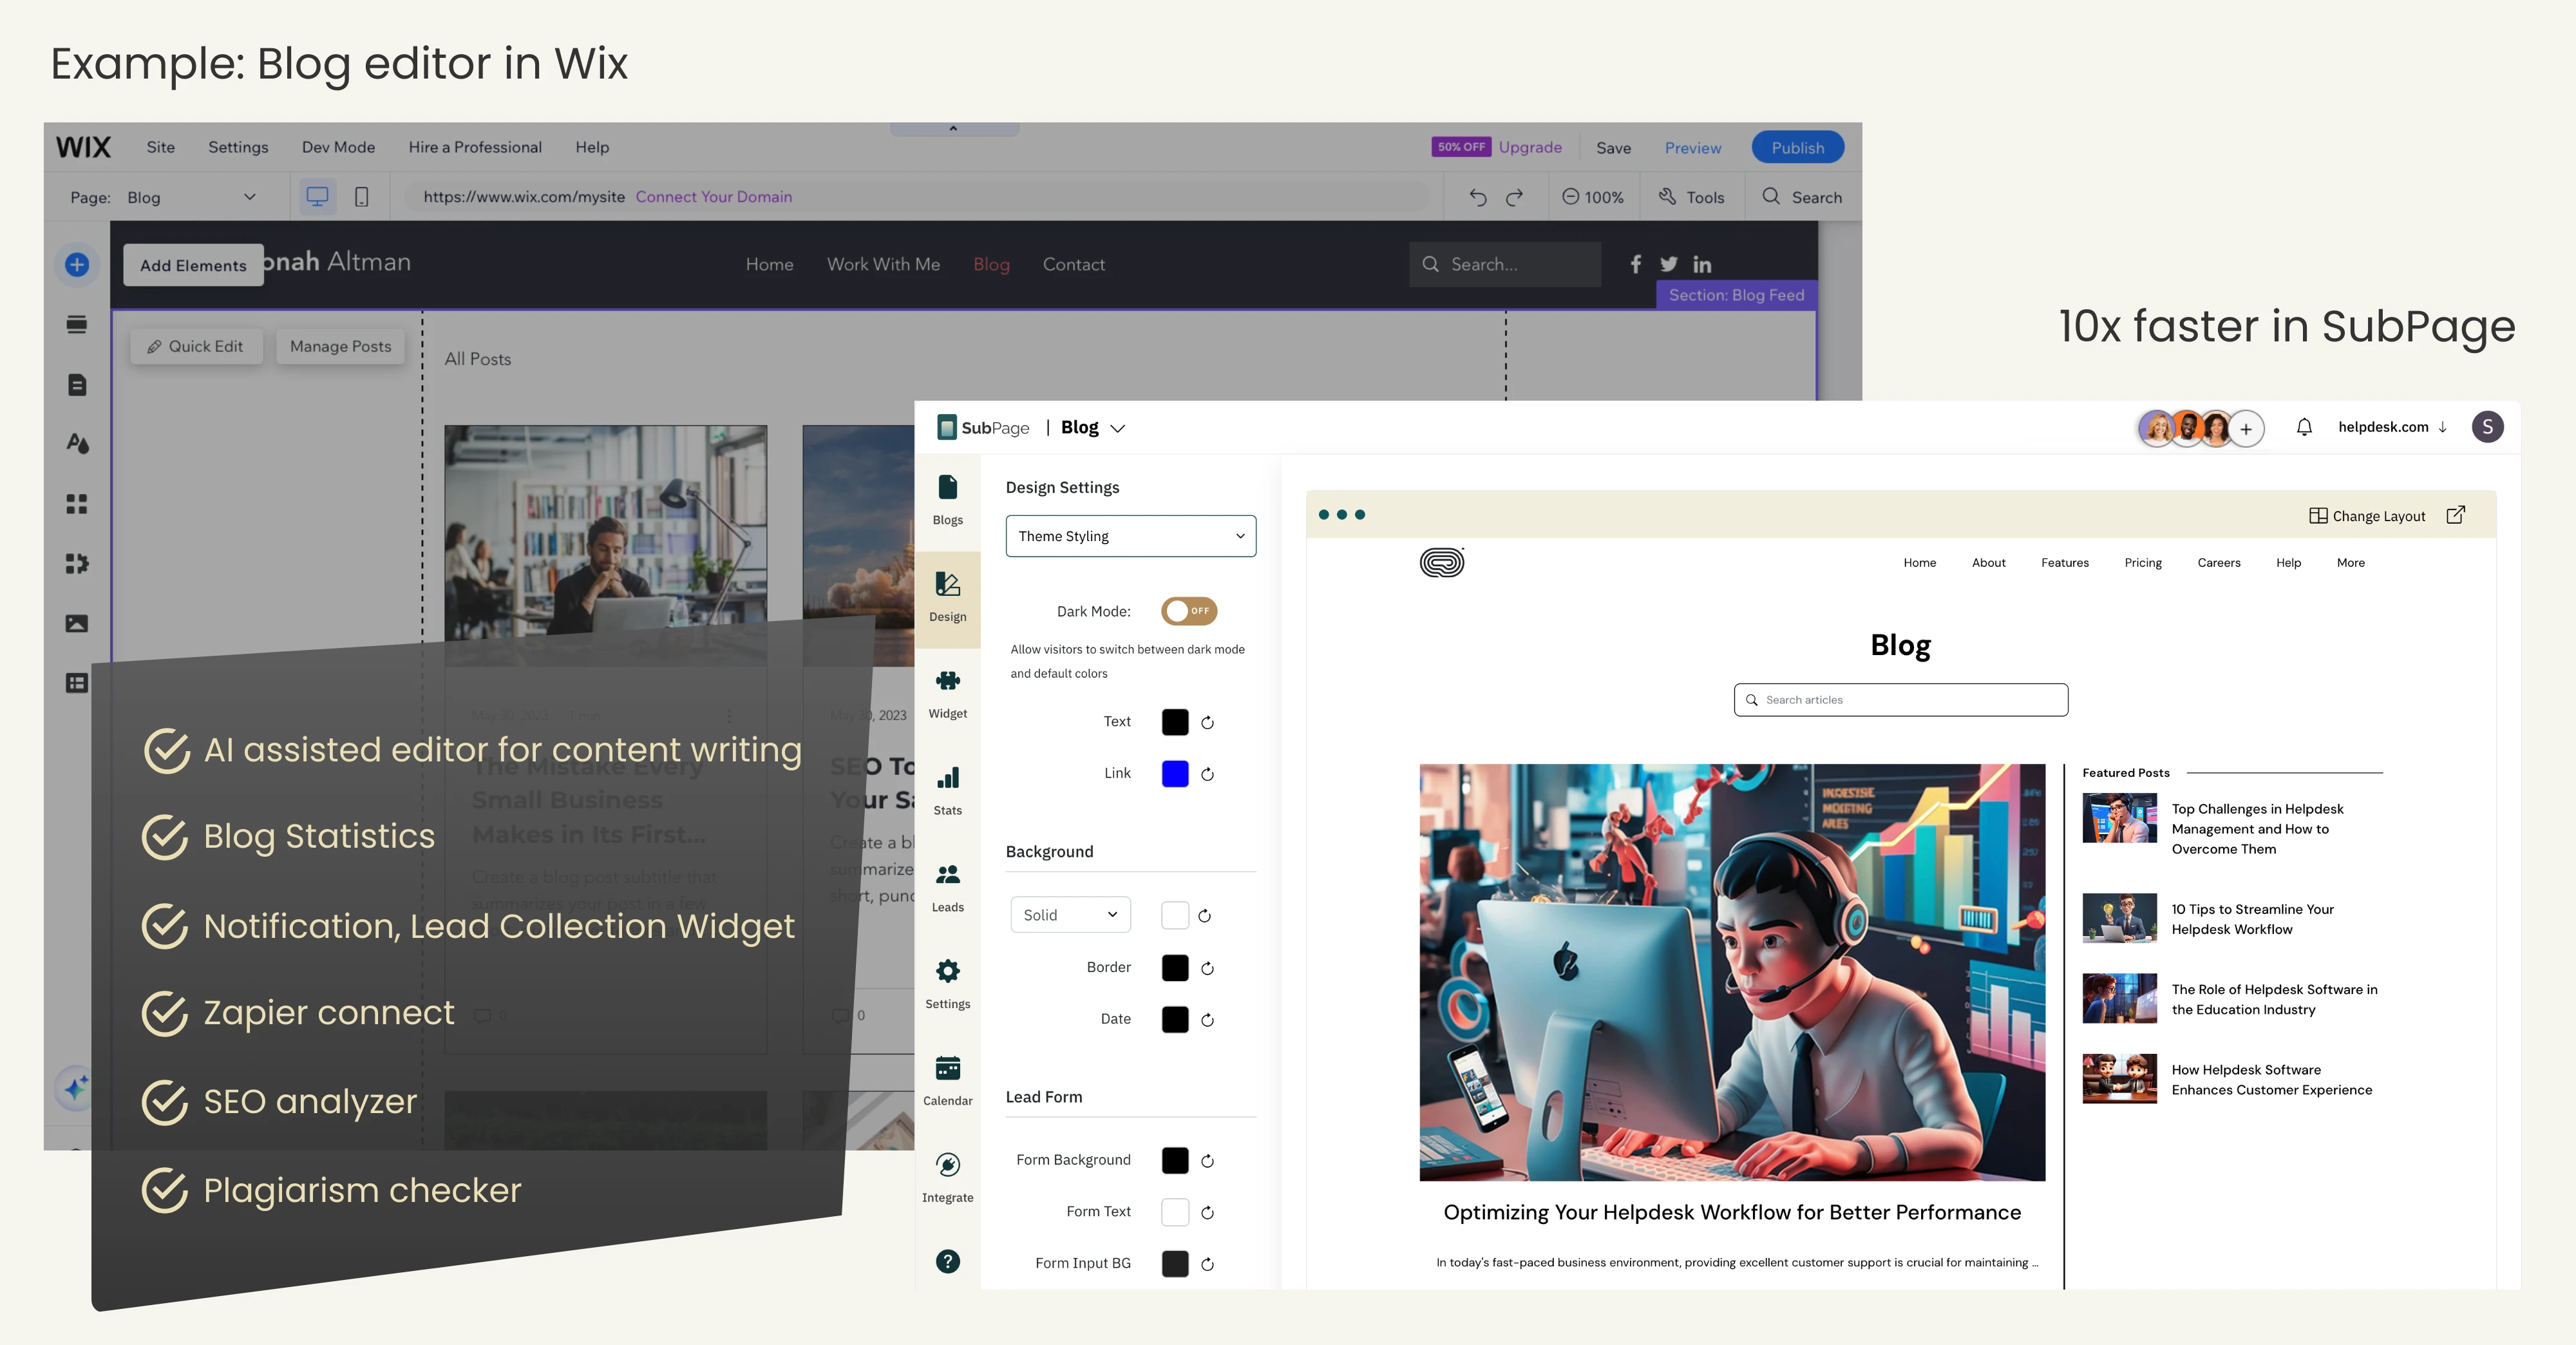
Task: Reset the Text color
Action: point(1207,722)
